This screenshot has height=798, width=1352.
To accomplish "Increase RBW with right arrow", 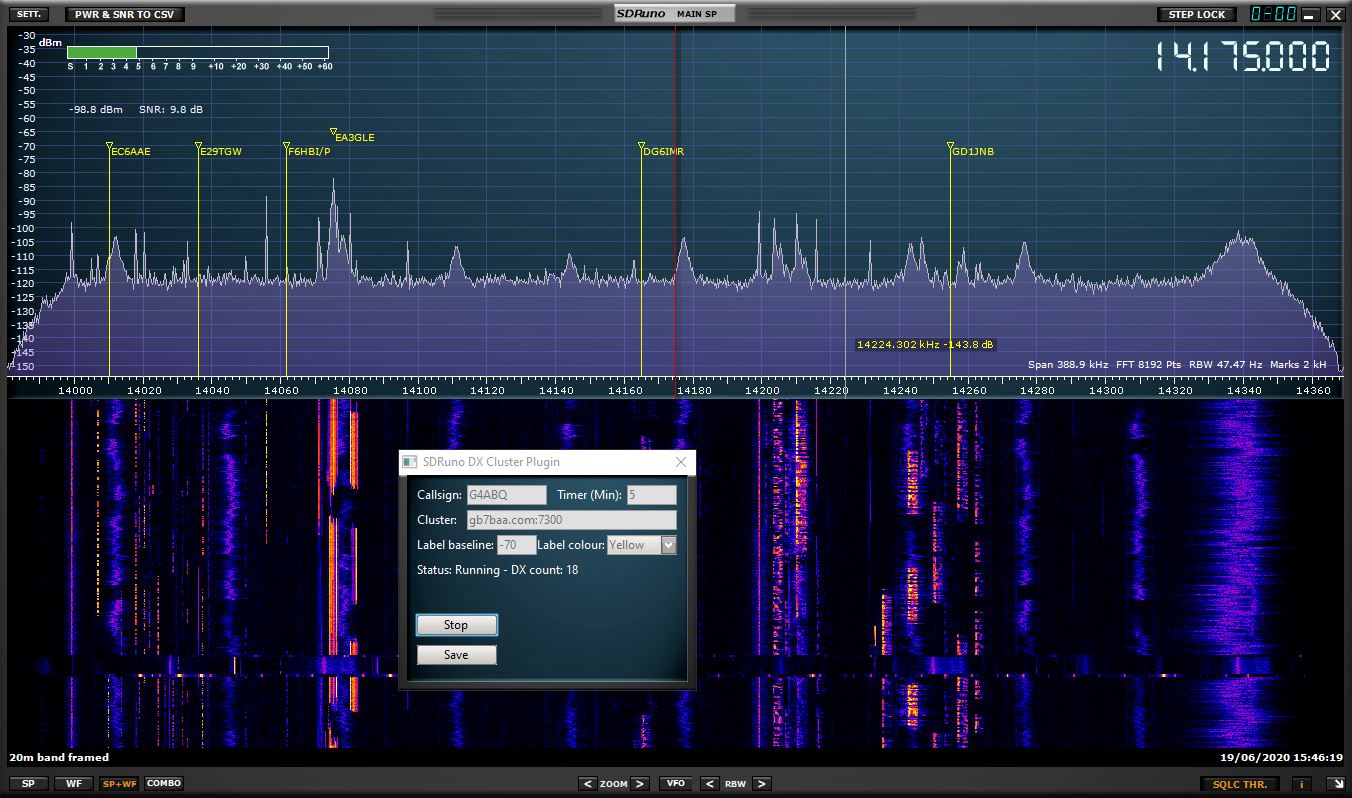I will [762, 784].
